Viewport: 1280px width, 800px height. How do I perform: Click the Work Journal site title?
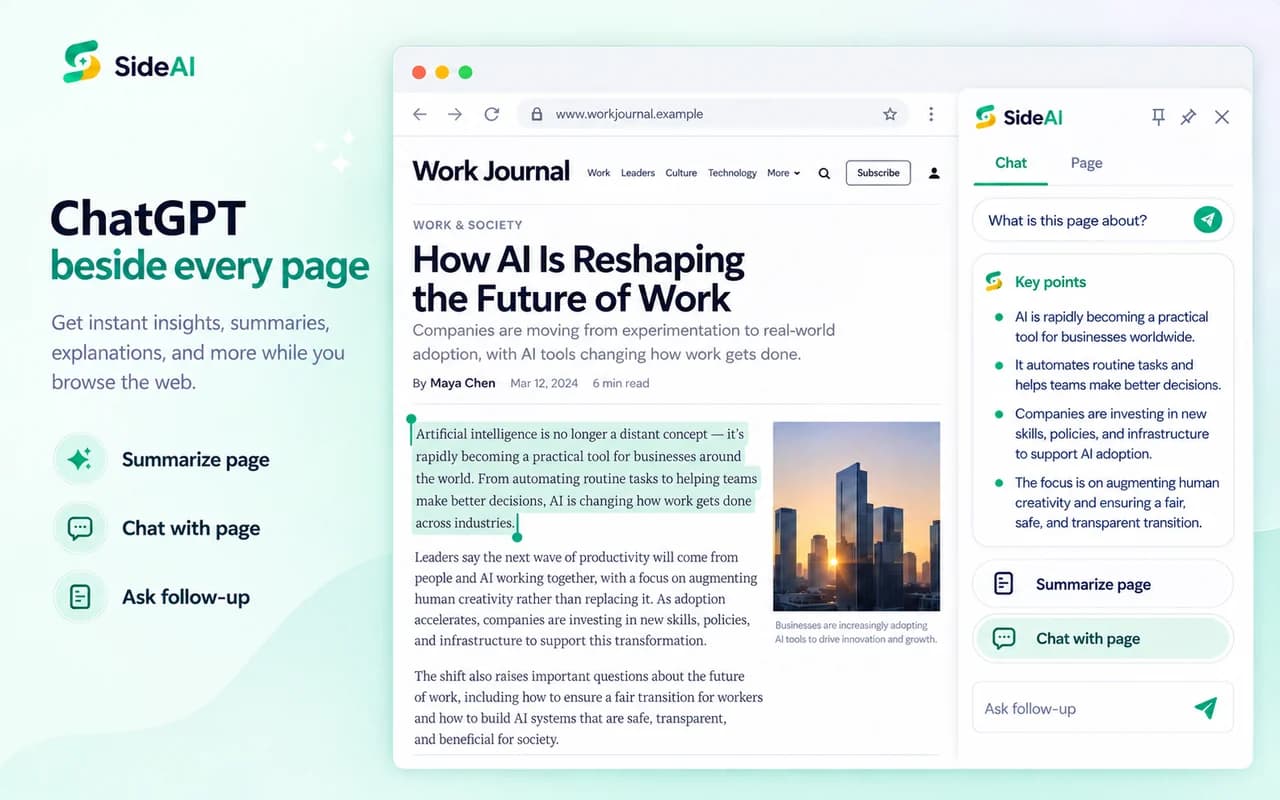(491, 171)
